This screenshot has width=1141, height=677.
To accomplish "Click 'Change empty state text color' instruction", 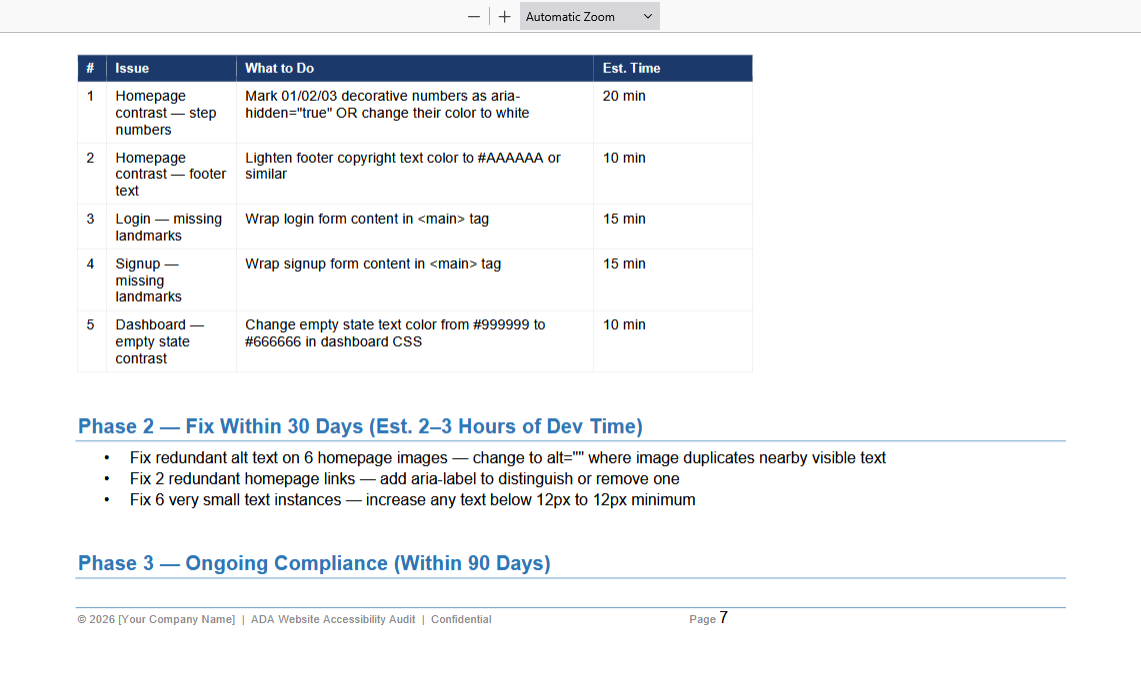I will point(395,333).
